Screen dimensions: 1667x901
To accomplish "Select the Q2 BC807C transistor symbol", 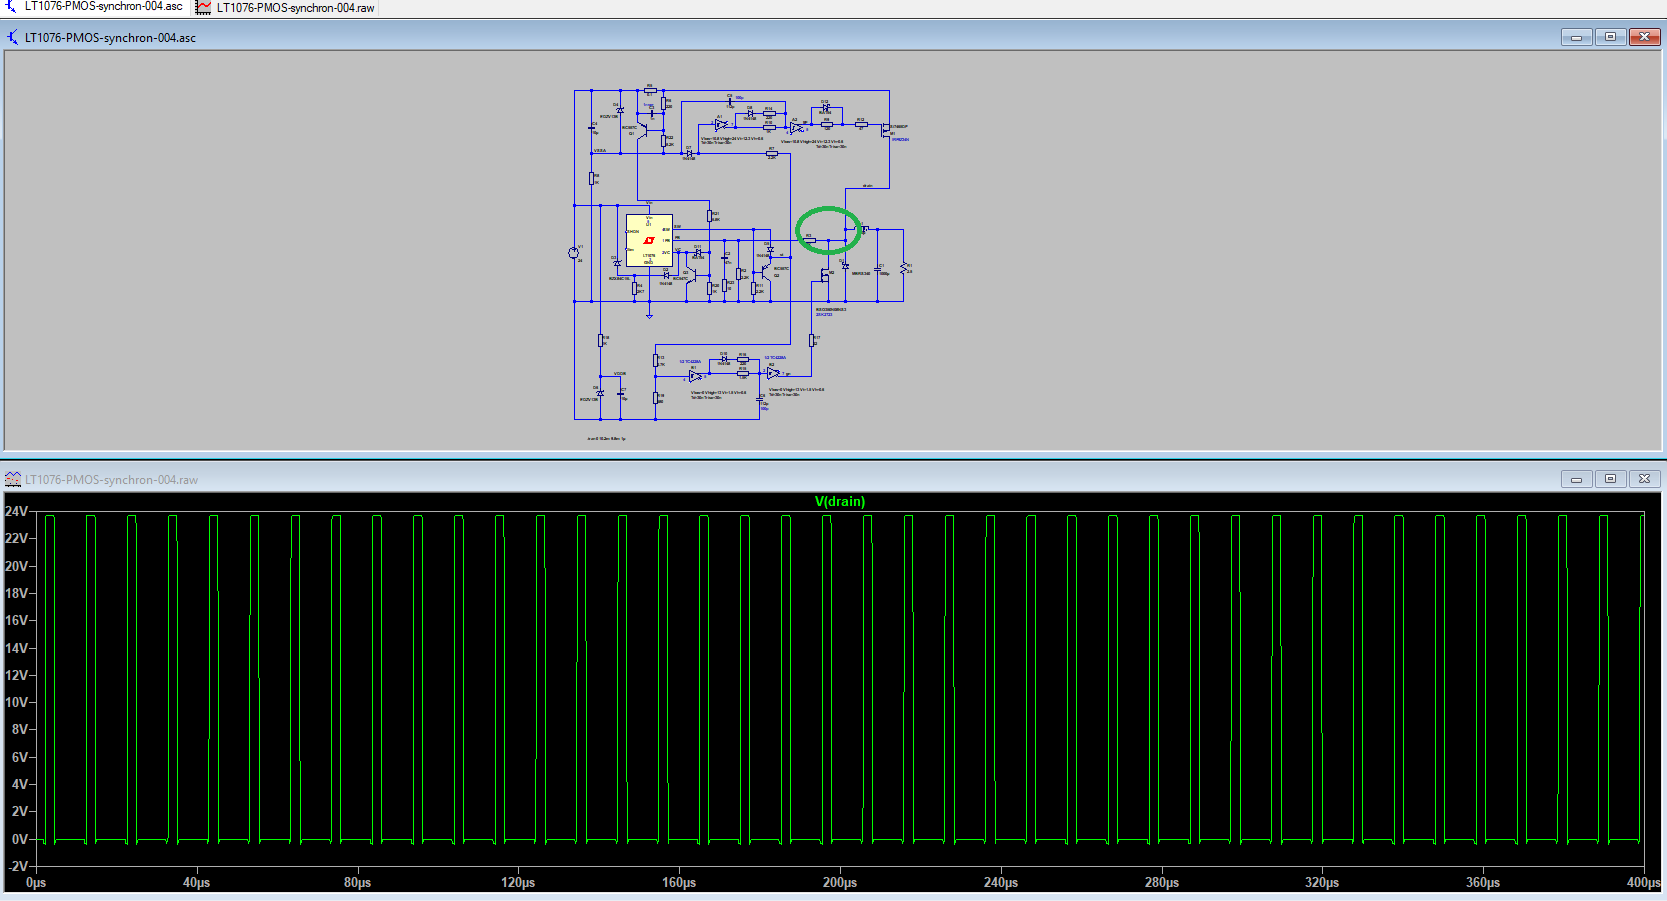I will (x=766, y=272).
